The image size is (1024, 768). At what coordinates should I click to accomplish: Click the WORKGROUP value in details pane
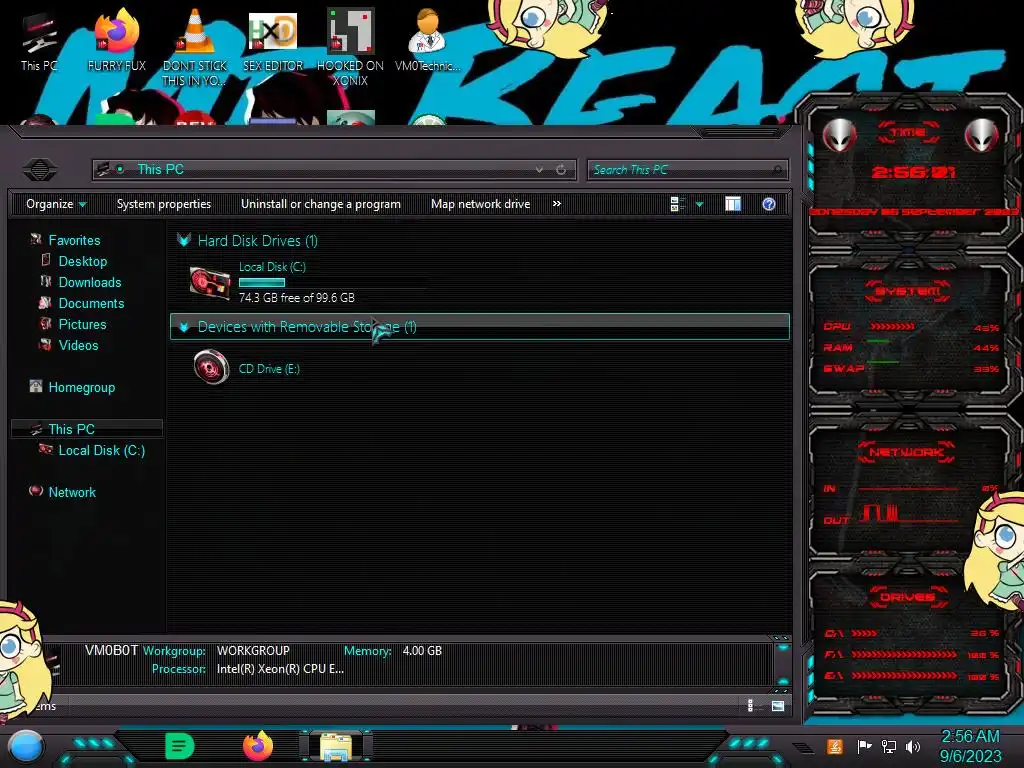click(253, 651)
